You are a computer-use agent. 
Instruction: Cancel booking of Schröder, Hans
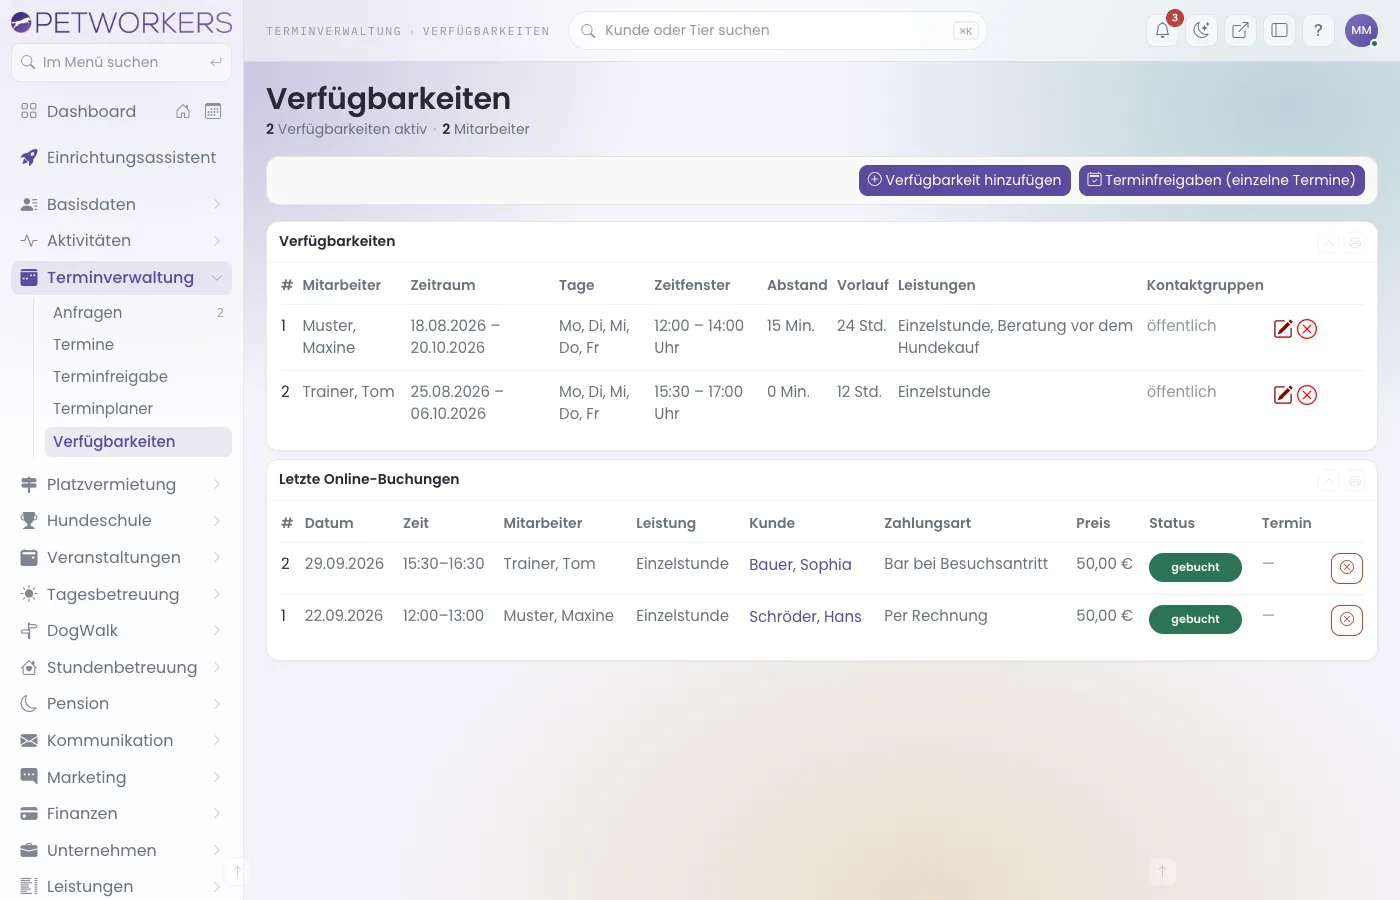1347,620
